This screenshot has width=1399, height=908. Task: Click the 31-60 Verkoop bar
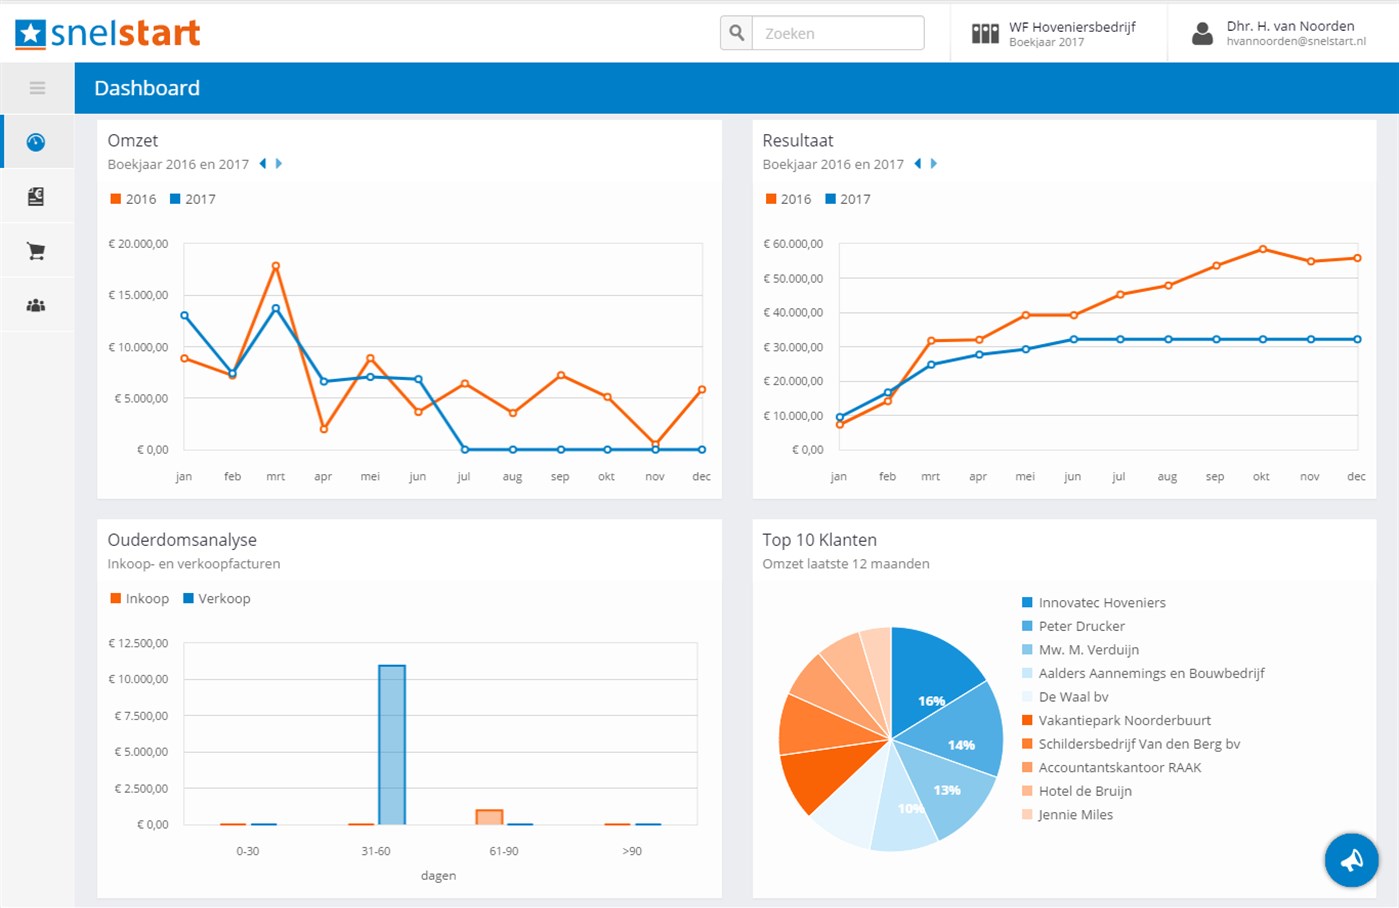click(392, 745)
